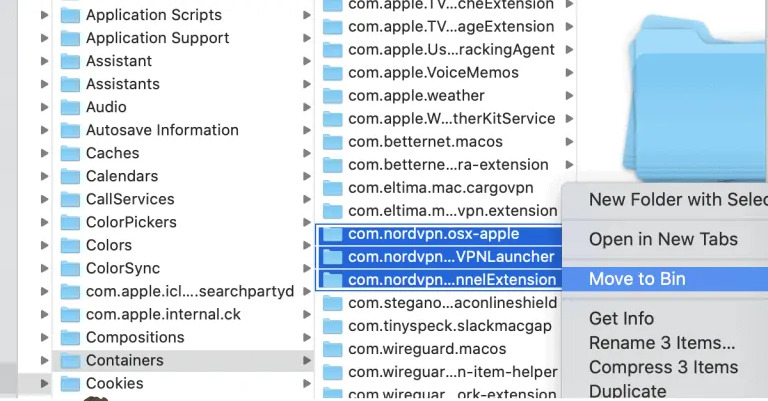Click the Compositions folder icon
This screenshot has width=768, height=401.
pos(70,337)
